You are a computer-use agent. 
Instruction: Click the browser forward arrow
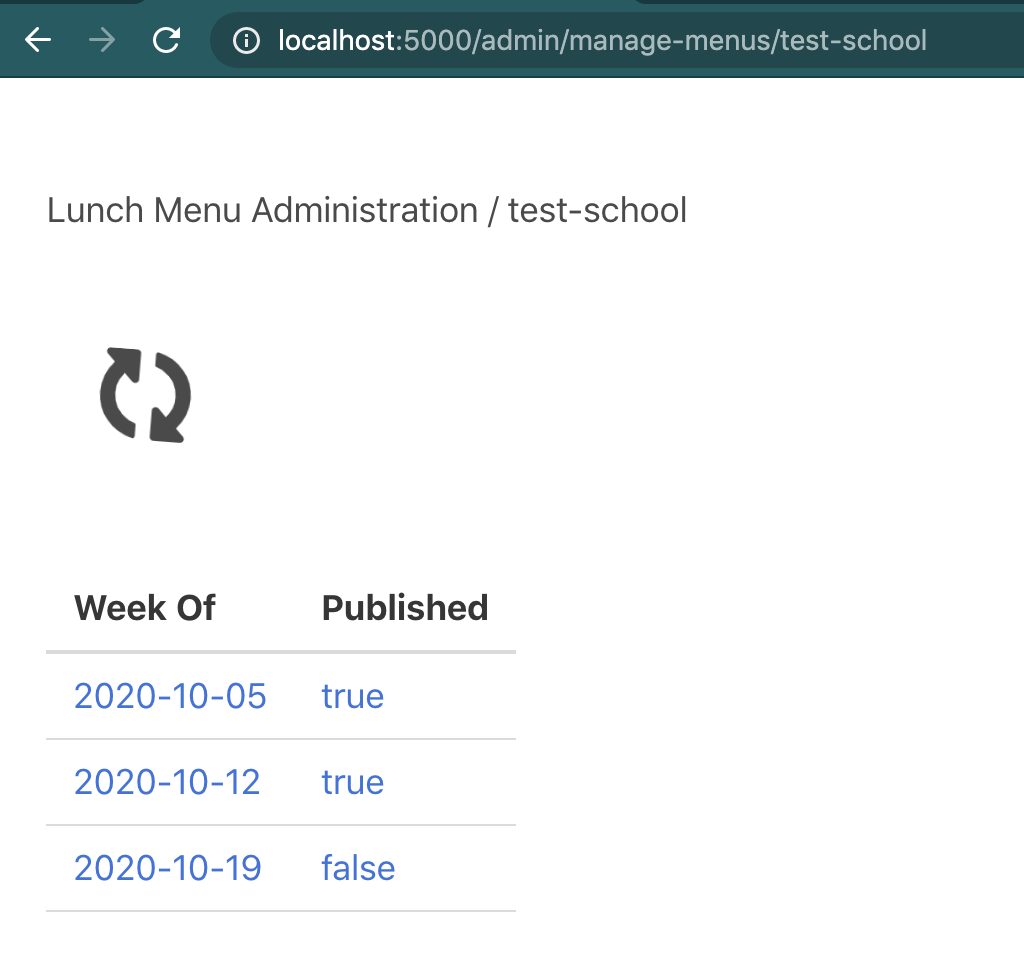(x=102, y=40)
